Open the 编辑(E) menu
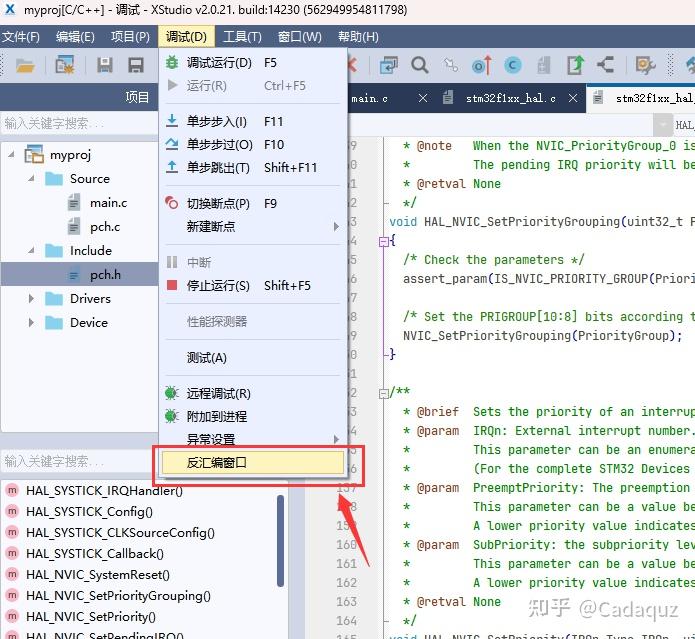This screenshot has height=639, width=695. pyautogui.click(x=75, y=36)
